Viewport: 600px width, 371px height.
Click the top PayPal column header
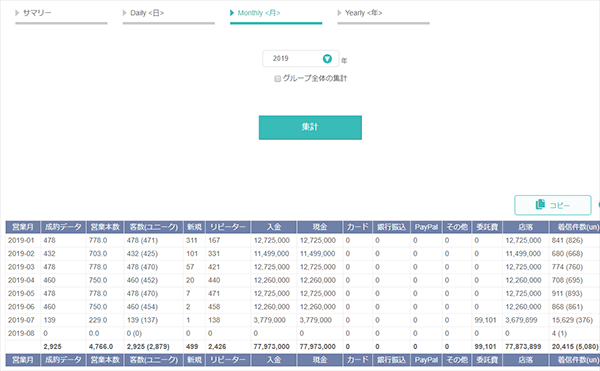pyautogui.click(x=426, y=227)
